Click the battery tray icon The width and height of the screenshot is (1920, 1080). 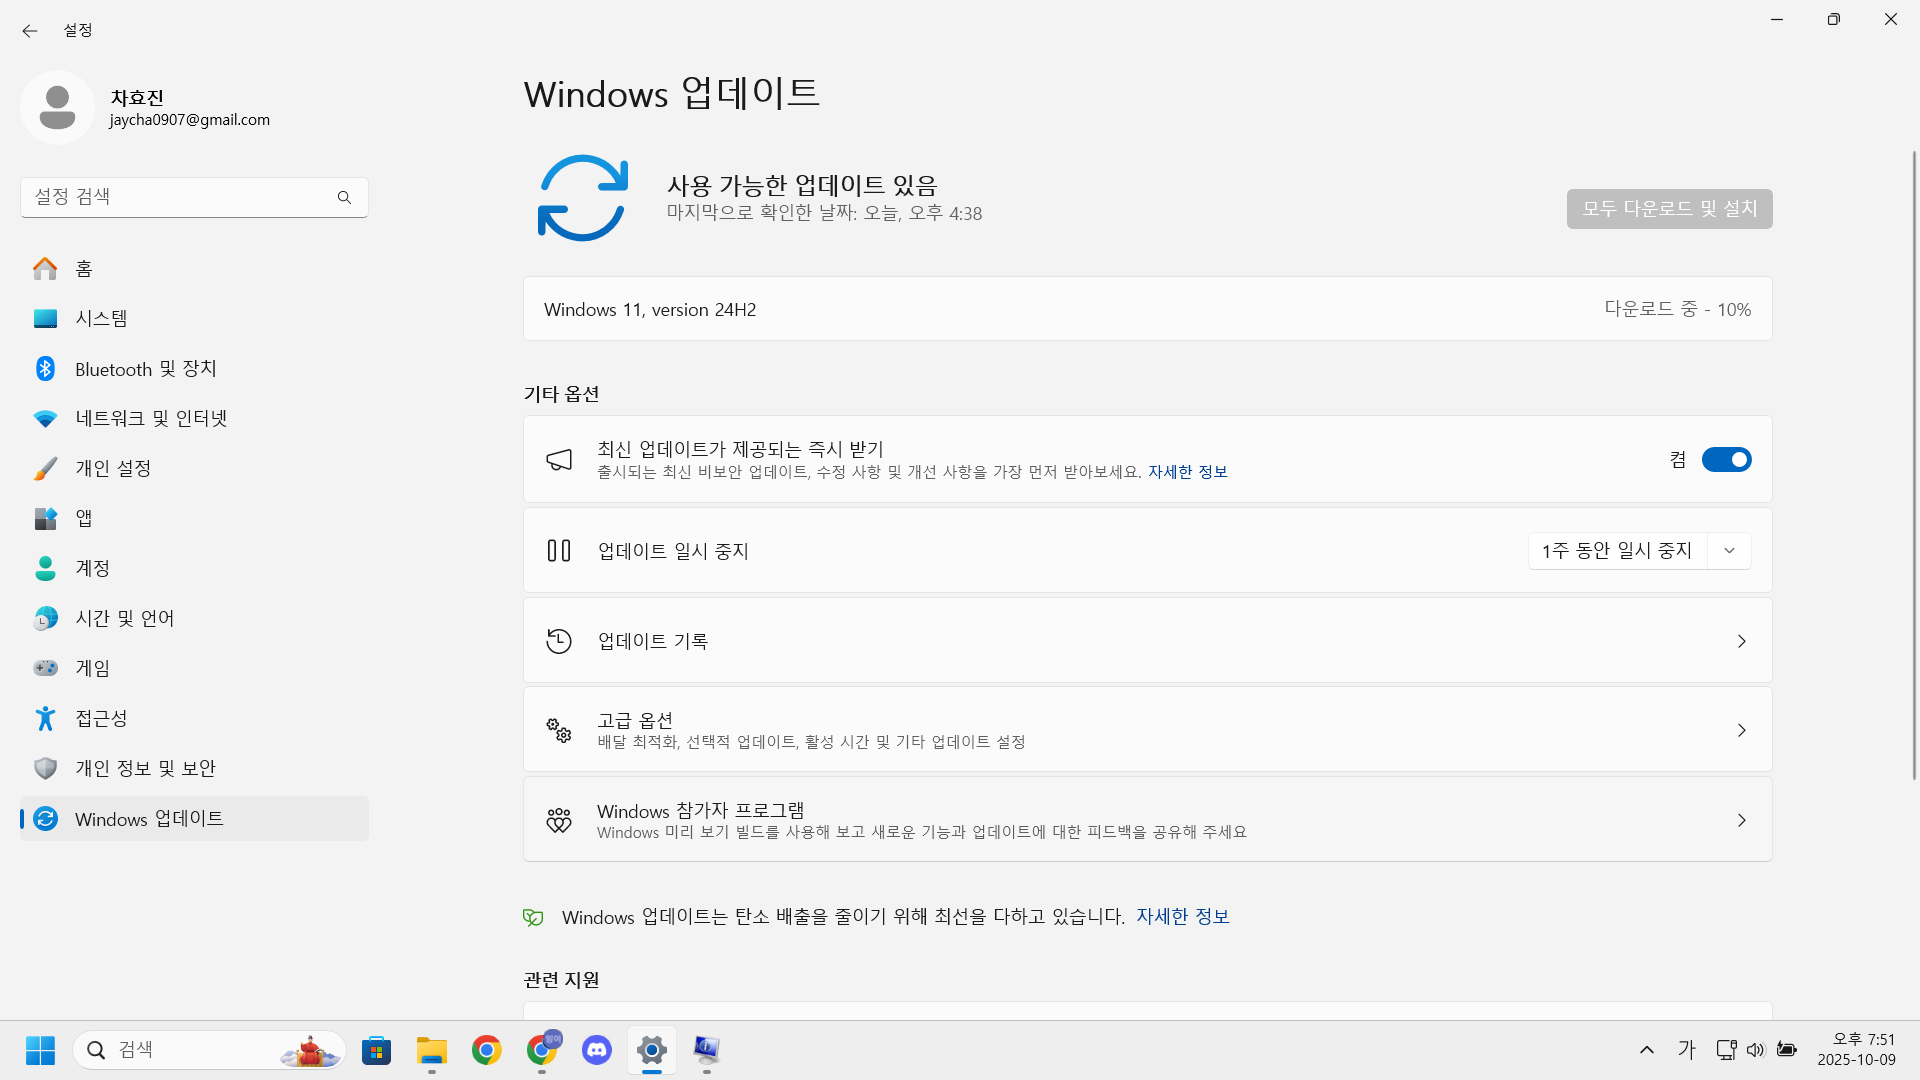(x=1787, y=1050)
